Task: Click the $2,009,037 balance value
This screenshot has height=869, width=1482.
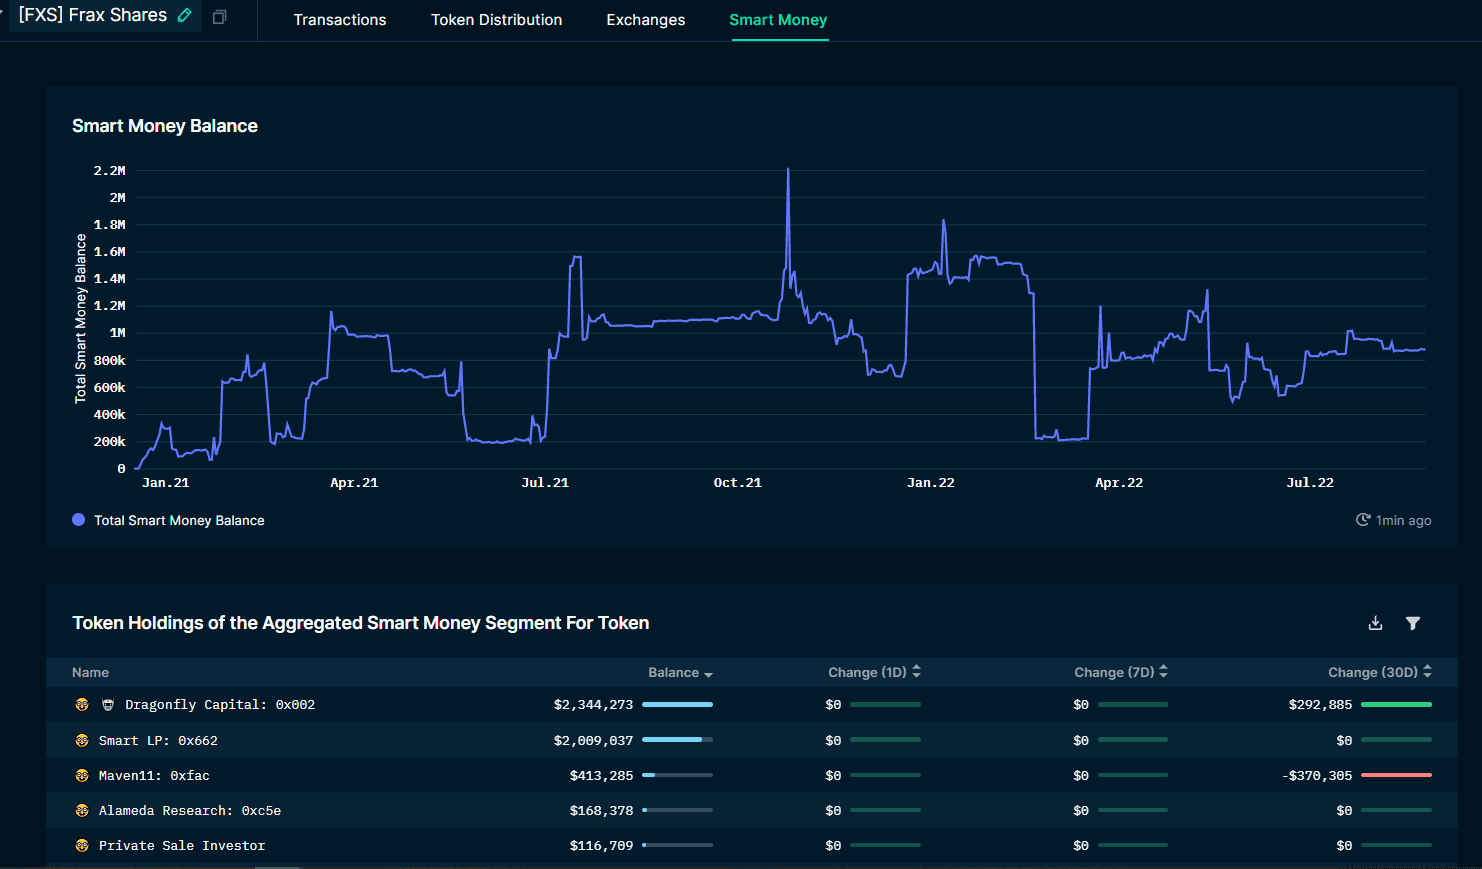Action: pyautogui.click(x=593, y=741)
